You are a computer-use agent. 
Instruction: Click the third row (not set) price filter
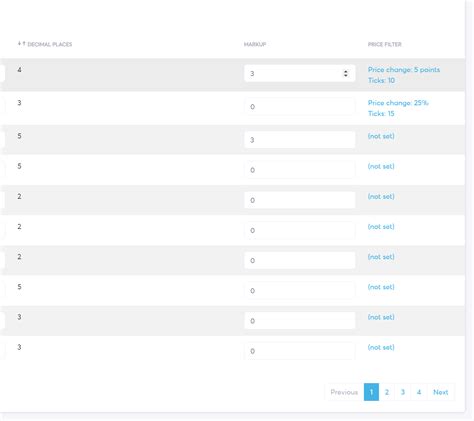click(x=381, y=136)
